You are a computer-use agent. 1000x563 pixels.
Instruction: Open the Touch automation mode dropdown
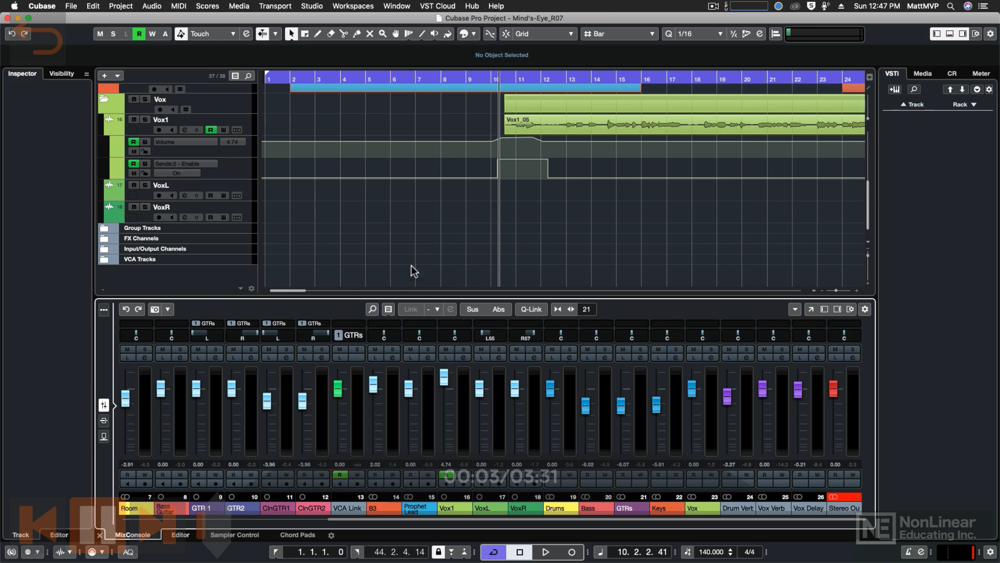click(213, 34)
